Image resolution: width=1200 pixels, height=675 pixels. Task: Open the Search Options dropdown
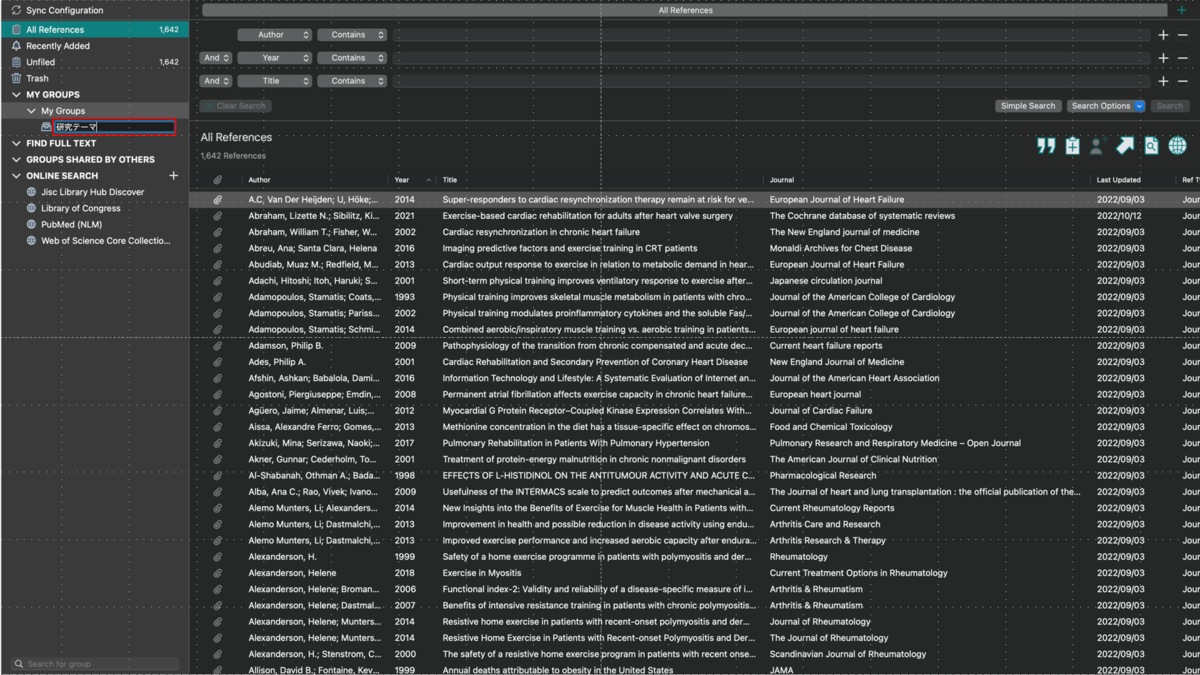(1106, 106)
